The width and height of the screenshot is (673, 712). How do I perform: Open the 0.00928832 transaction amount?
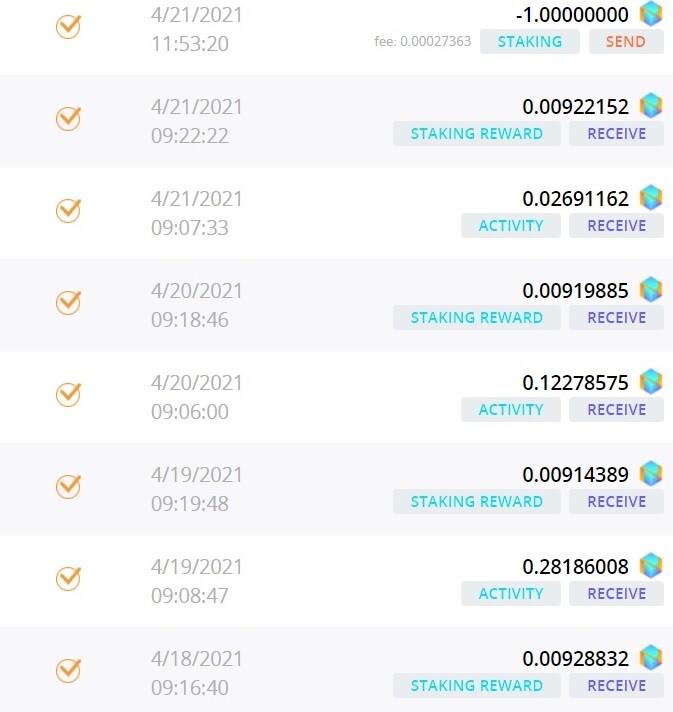pos(575,658)
